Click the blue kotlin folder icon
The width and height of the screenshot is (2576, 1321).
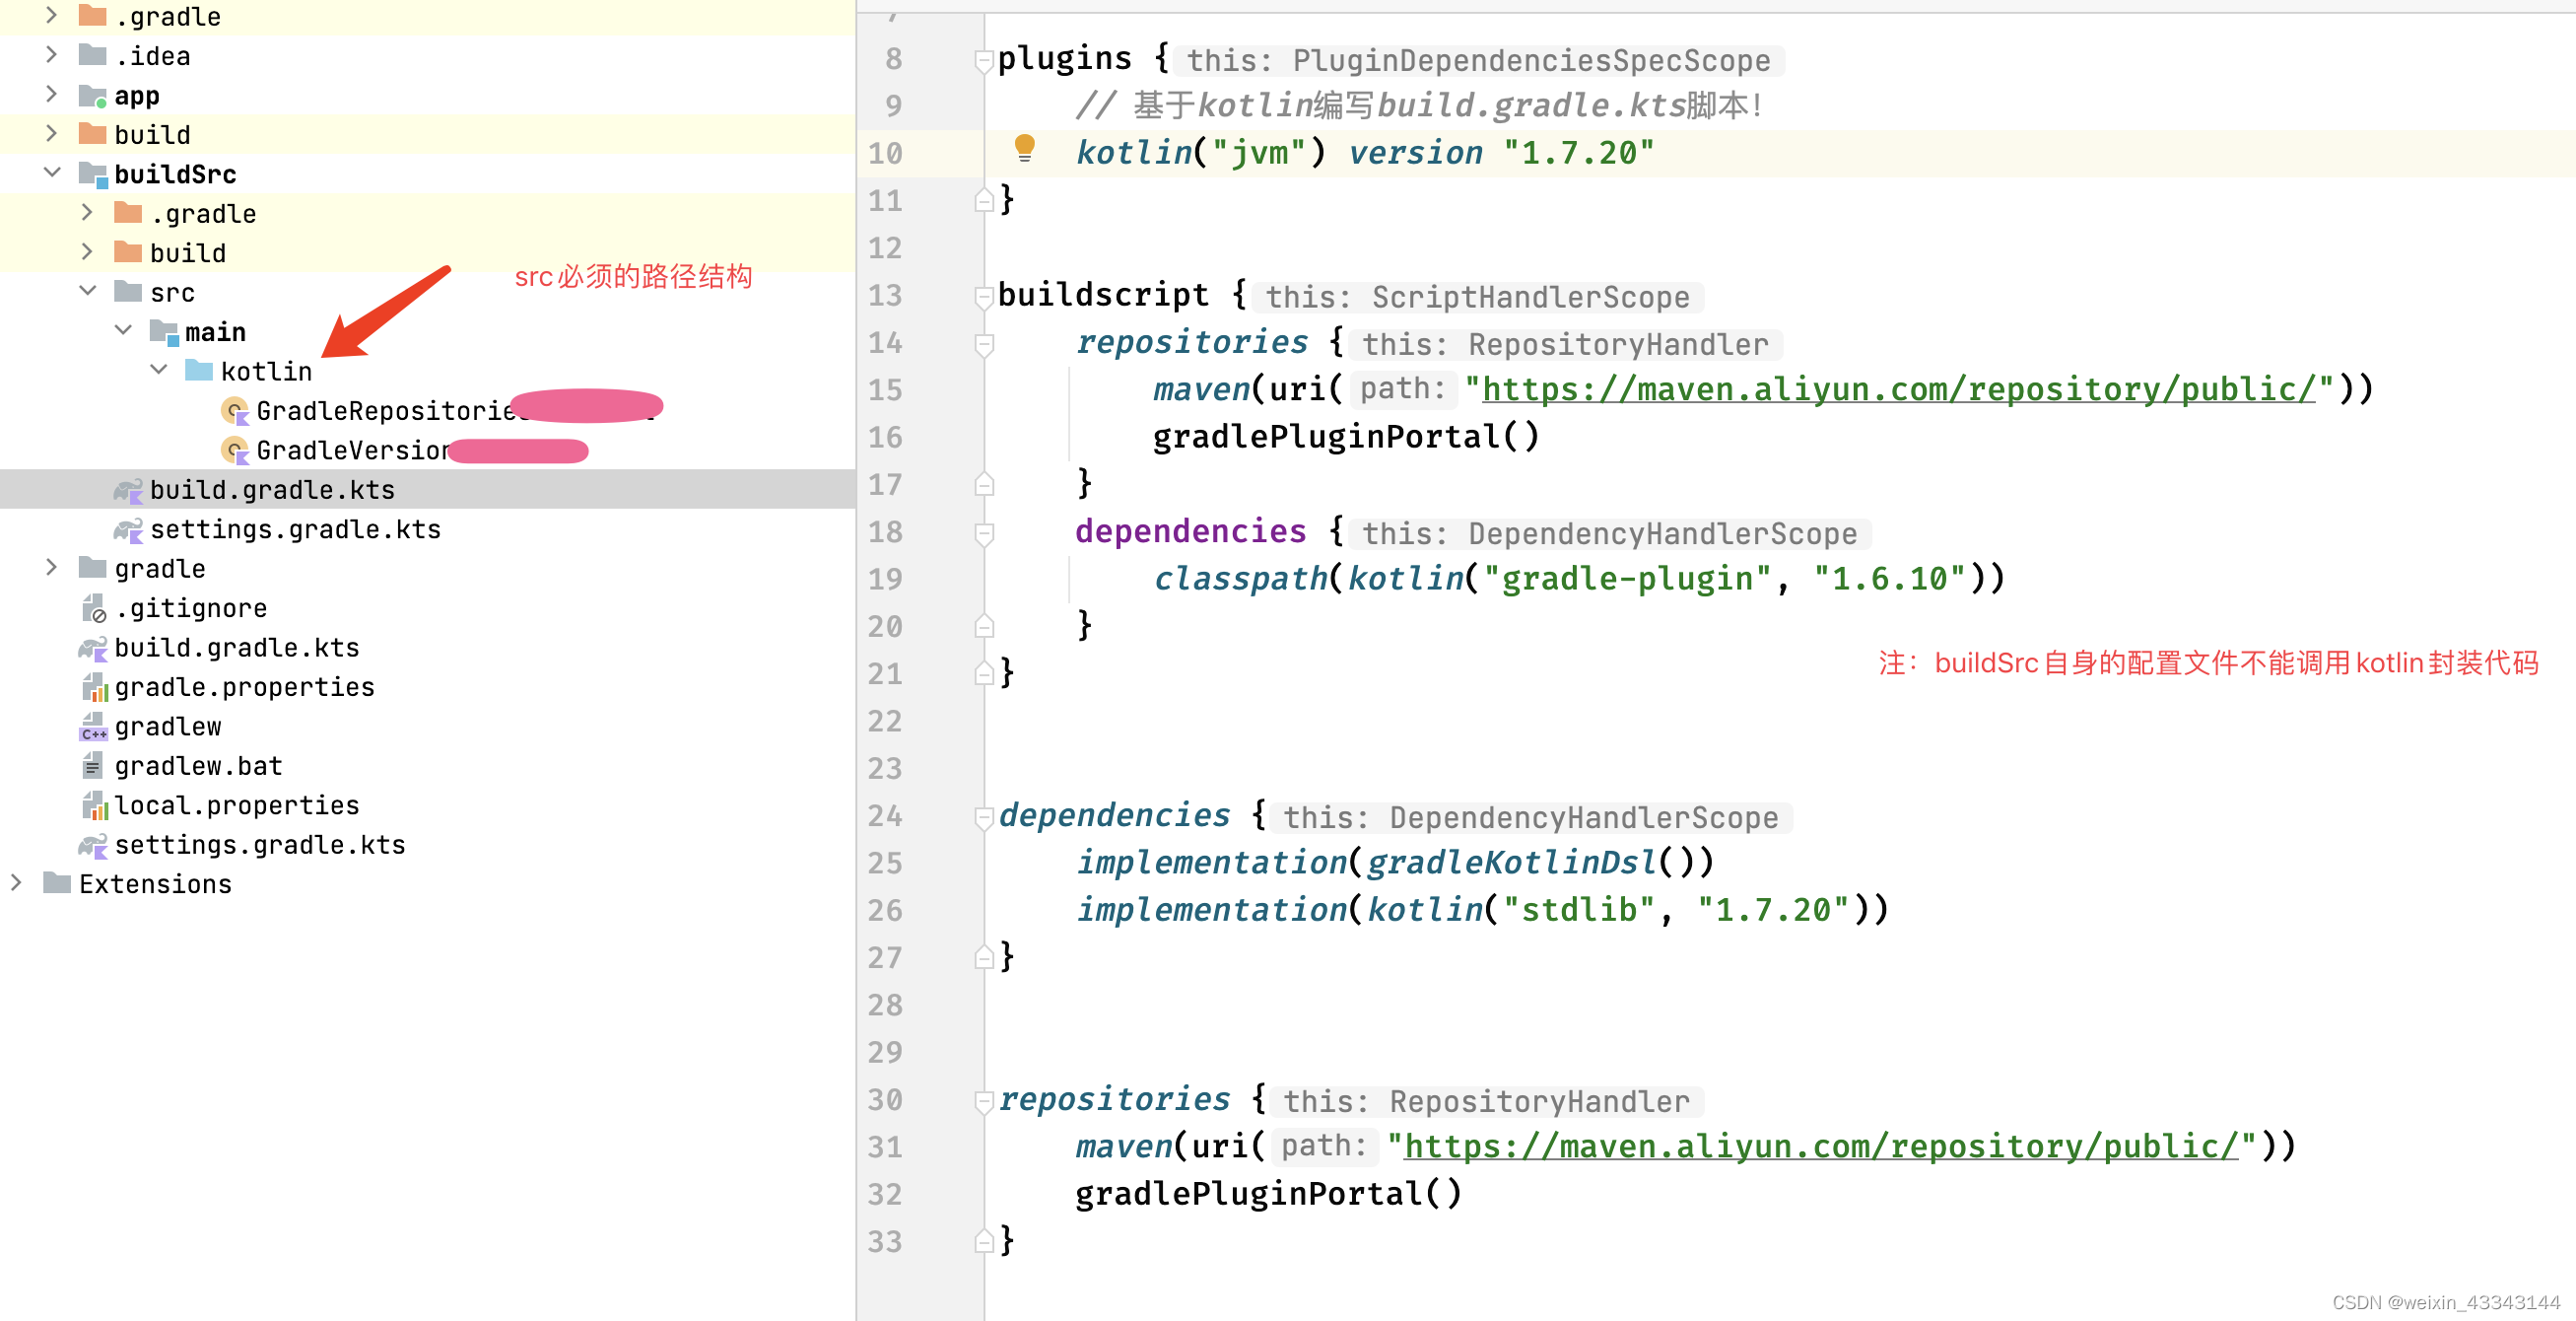coord(199,370)
